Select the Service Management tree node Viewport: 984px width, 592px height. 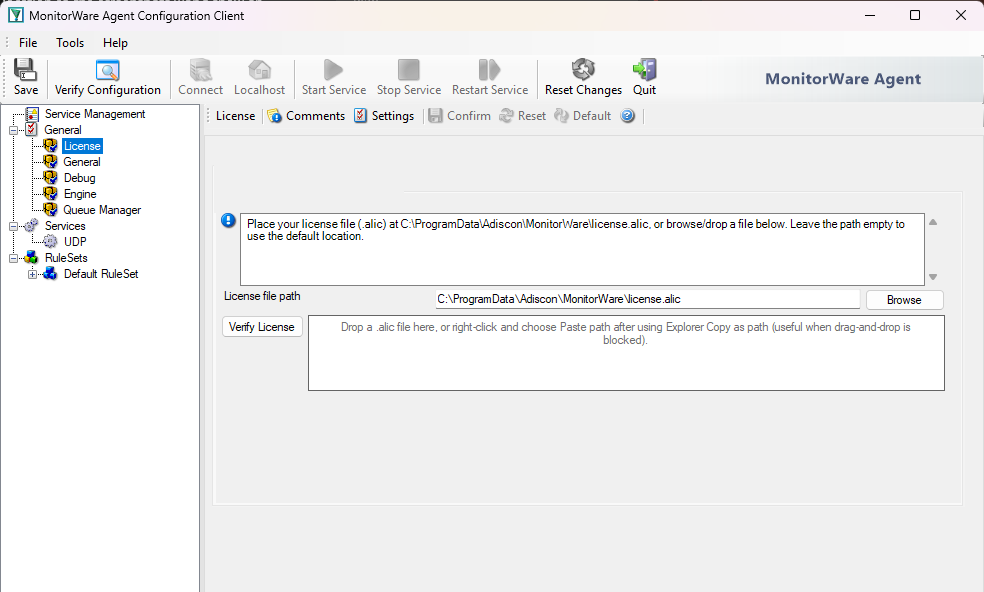coord(95,114)
